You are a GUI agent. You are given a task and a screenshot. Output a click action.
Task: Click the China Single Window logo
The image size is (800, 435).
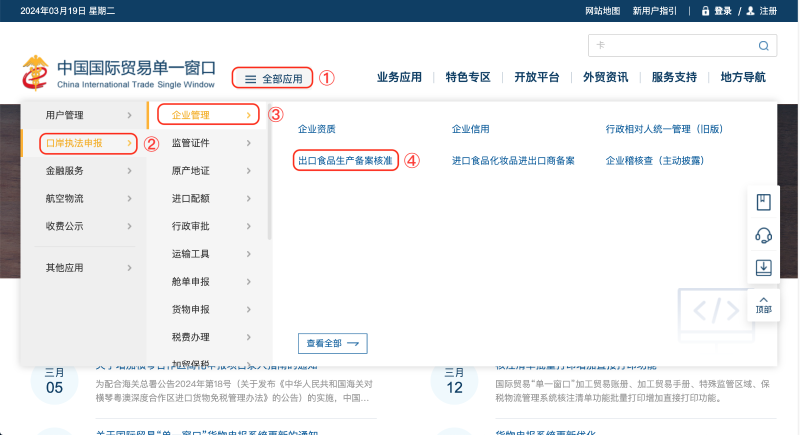pyautogui.click(x=118, y=73)
